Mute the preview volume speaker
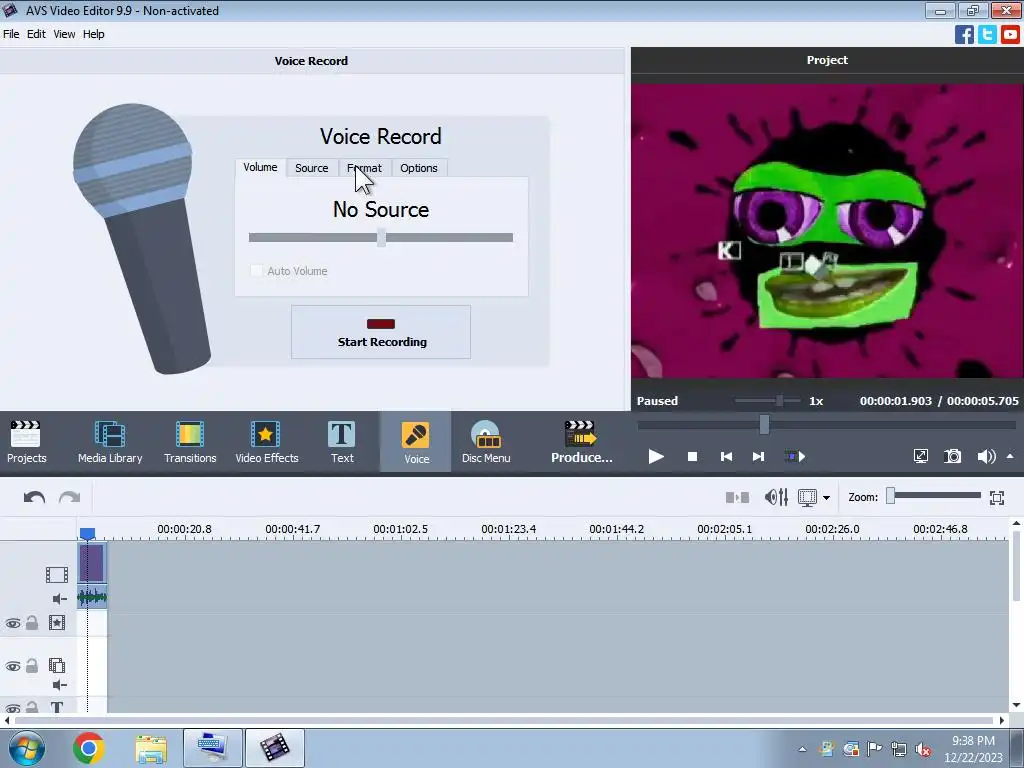The width and height of the screenshot is (1024, 768). coord(985,456)
